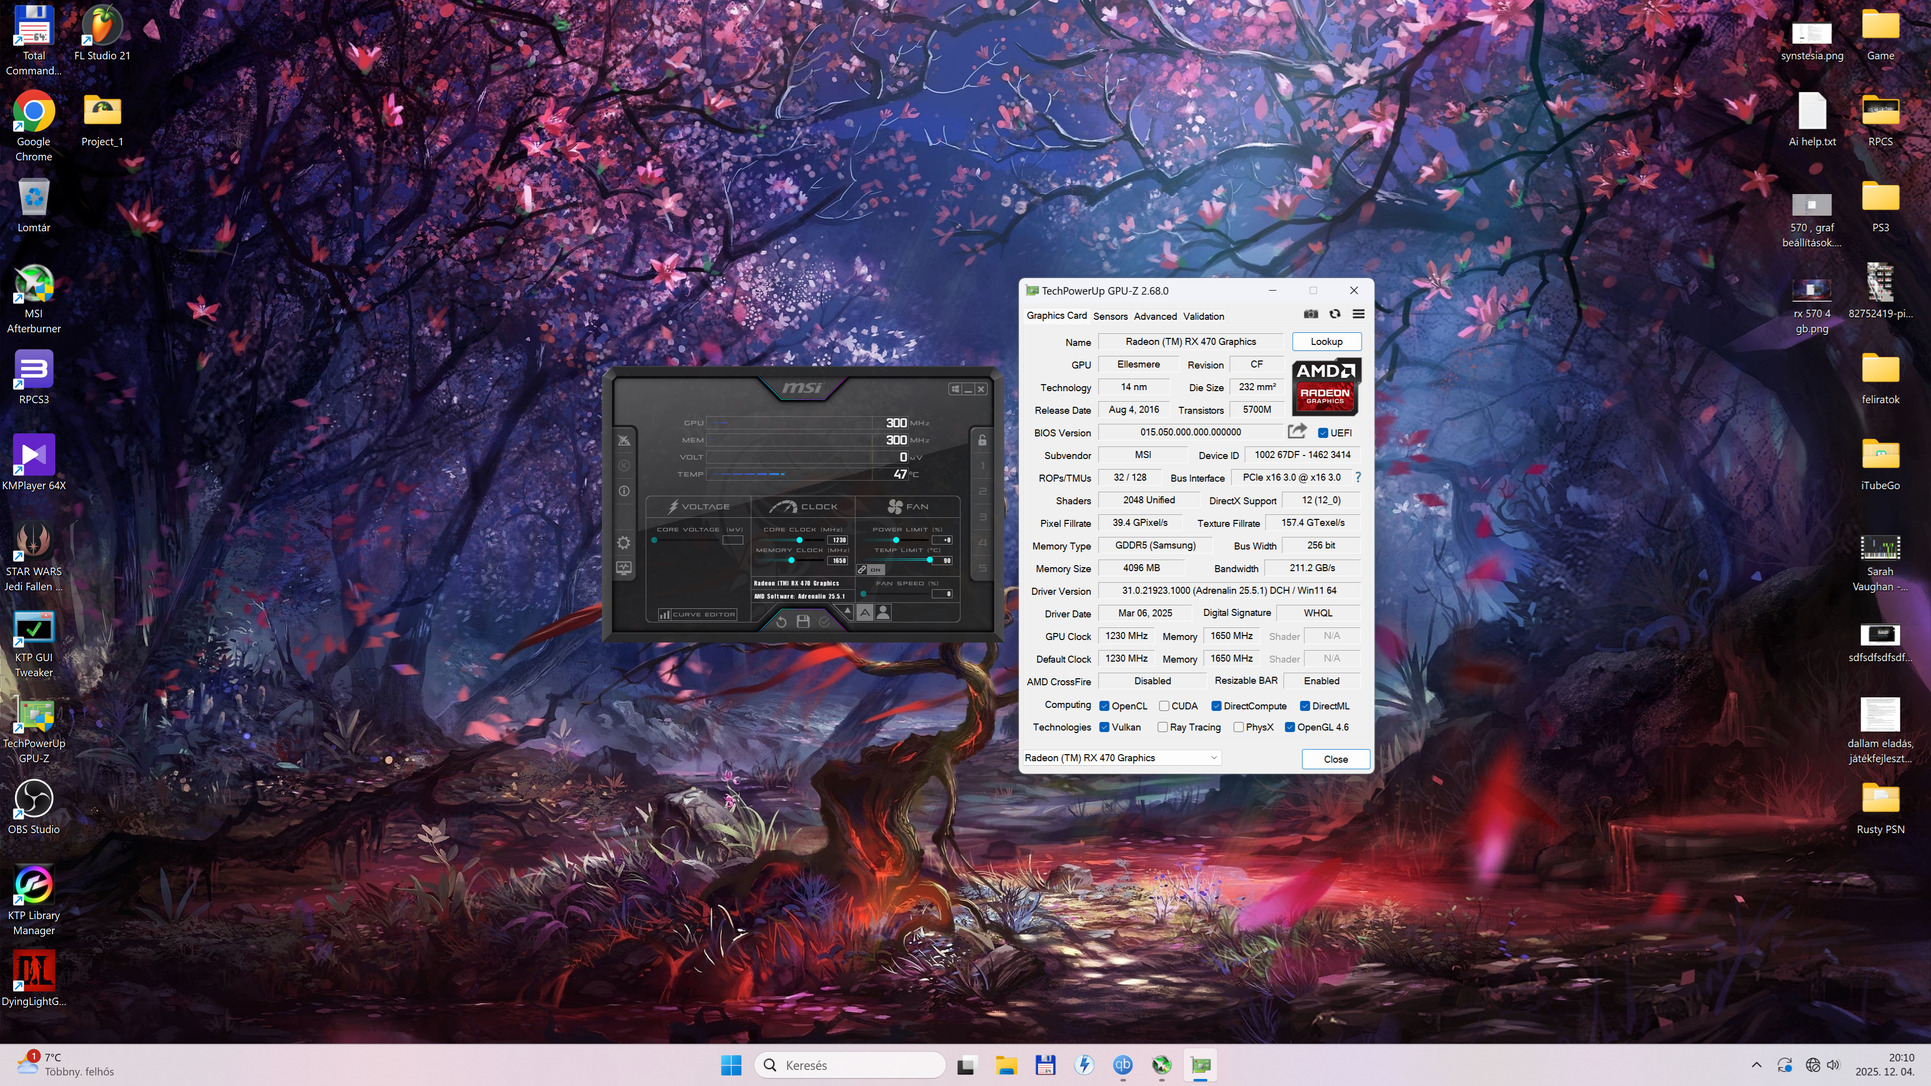Click the GPU-Z refresh icon
This screenshot has width=1931, height=1086.
tap(1335, 314)
